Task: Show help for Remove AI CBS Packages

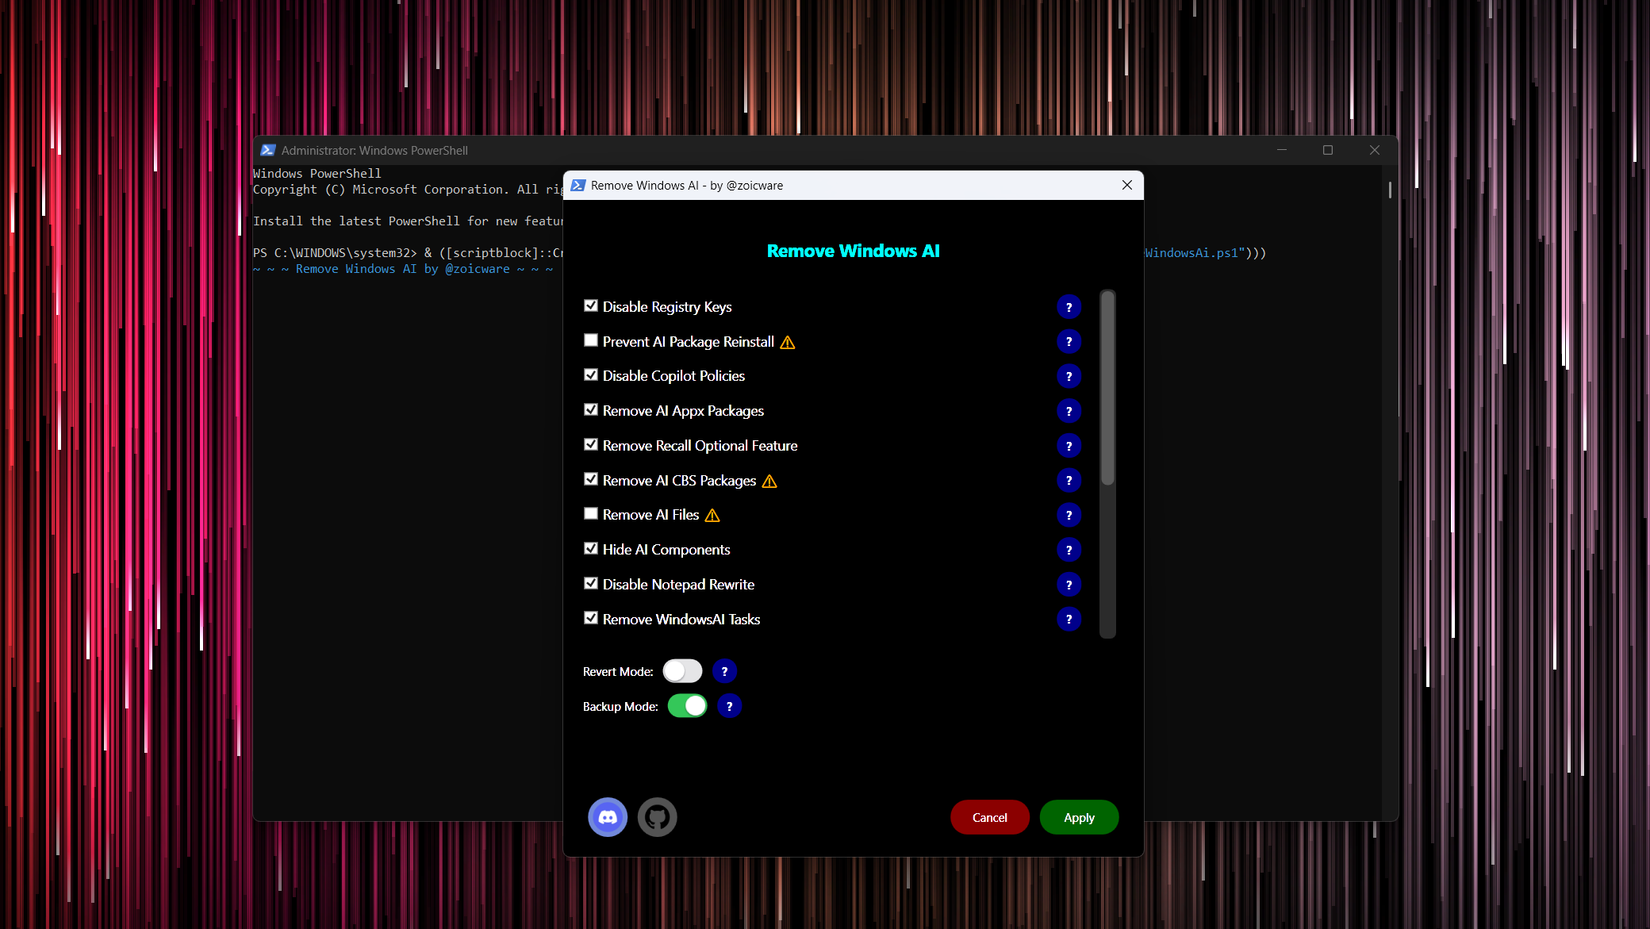Action: coord(1069,481)
